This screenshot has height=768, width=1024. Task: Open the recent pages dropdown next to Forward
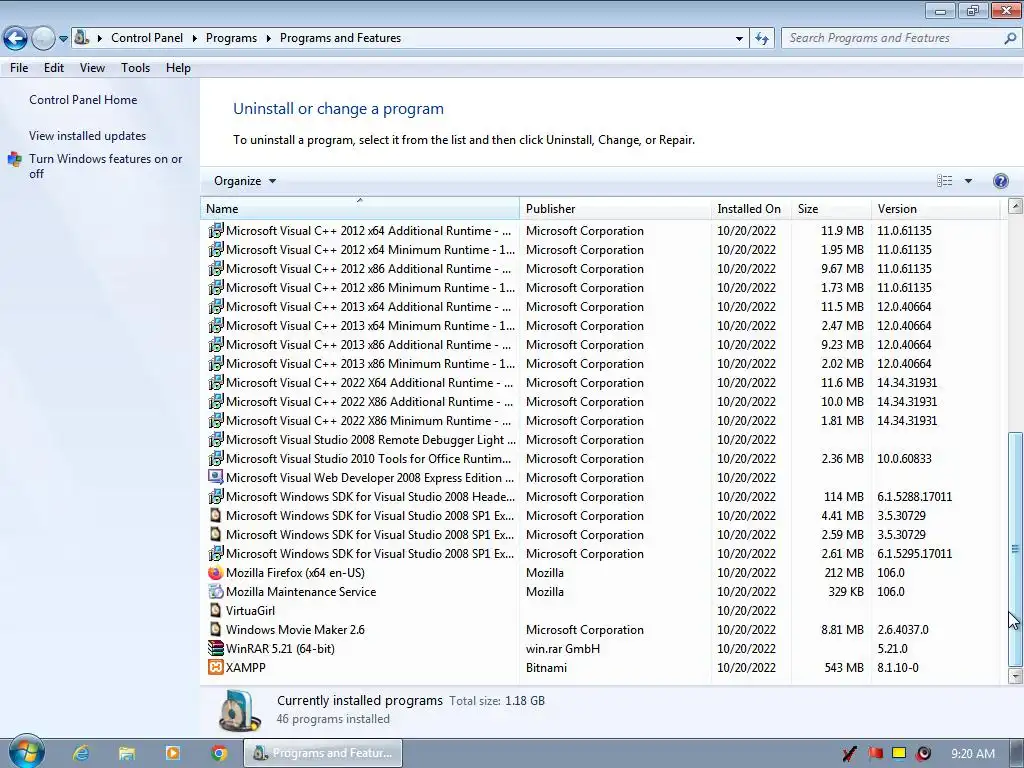coord(63,39)
